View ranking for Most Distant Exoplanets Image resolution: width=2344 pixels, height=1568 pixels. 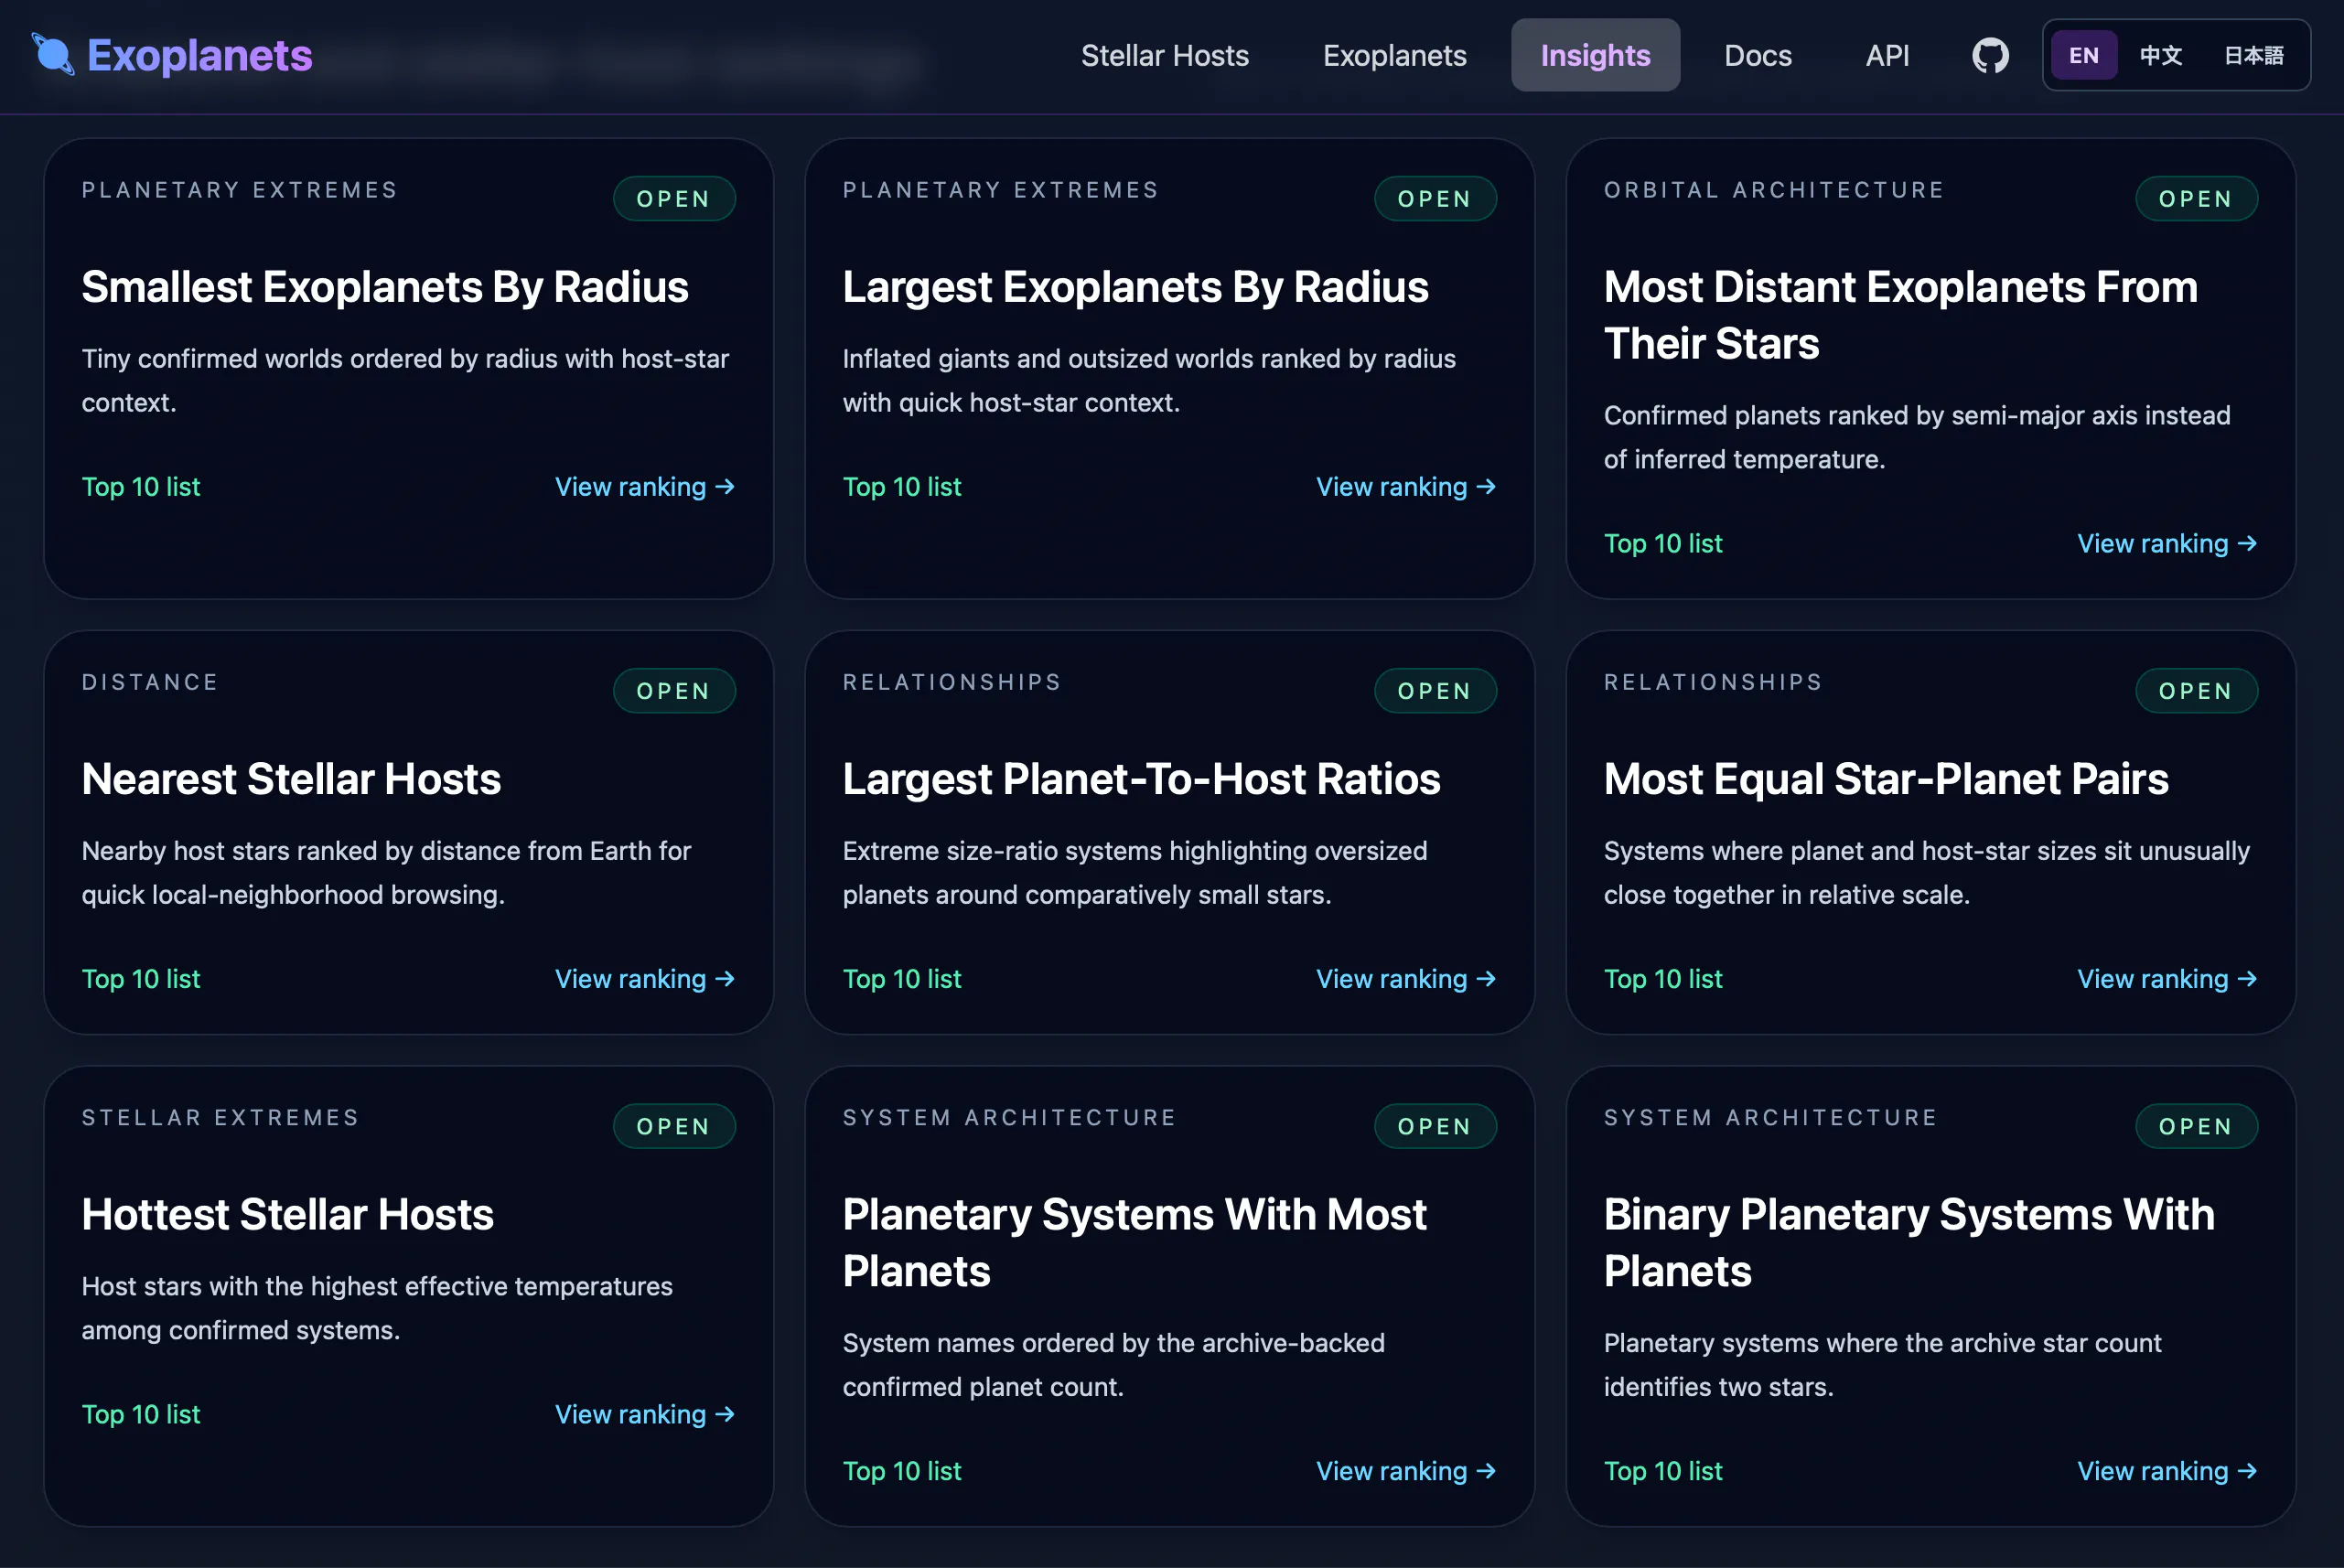tap(2167, 543)
